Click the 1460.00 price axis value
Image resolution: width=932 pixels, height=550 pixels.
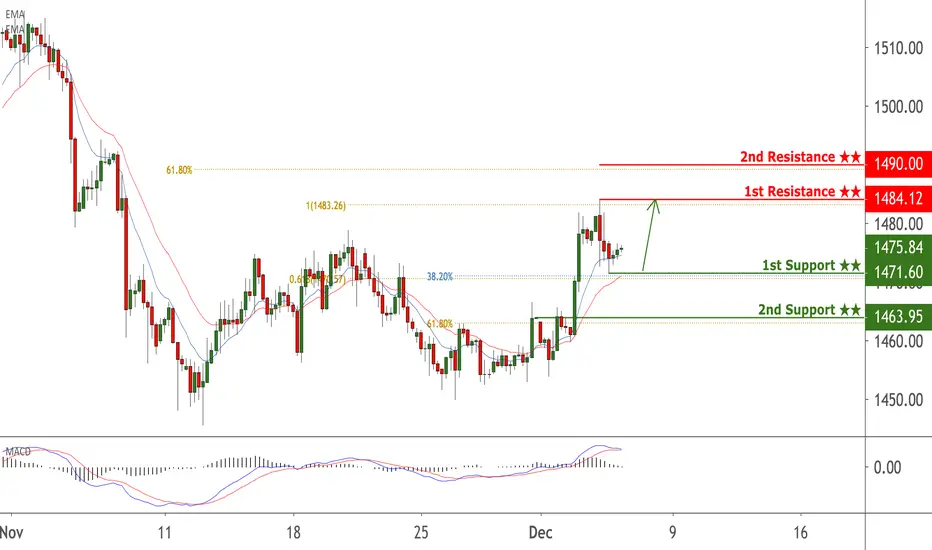pos(898,341)
